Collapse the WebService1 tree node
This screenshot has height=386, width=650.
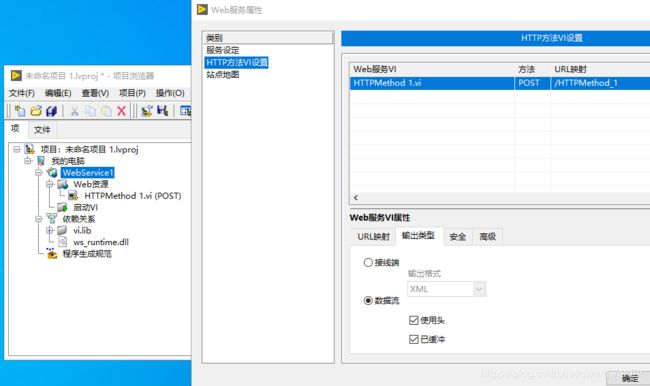click(39, 172)
